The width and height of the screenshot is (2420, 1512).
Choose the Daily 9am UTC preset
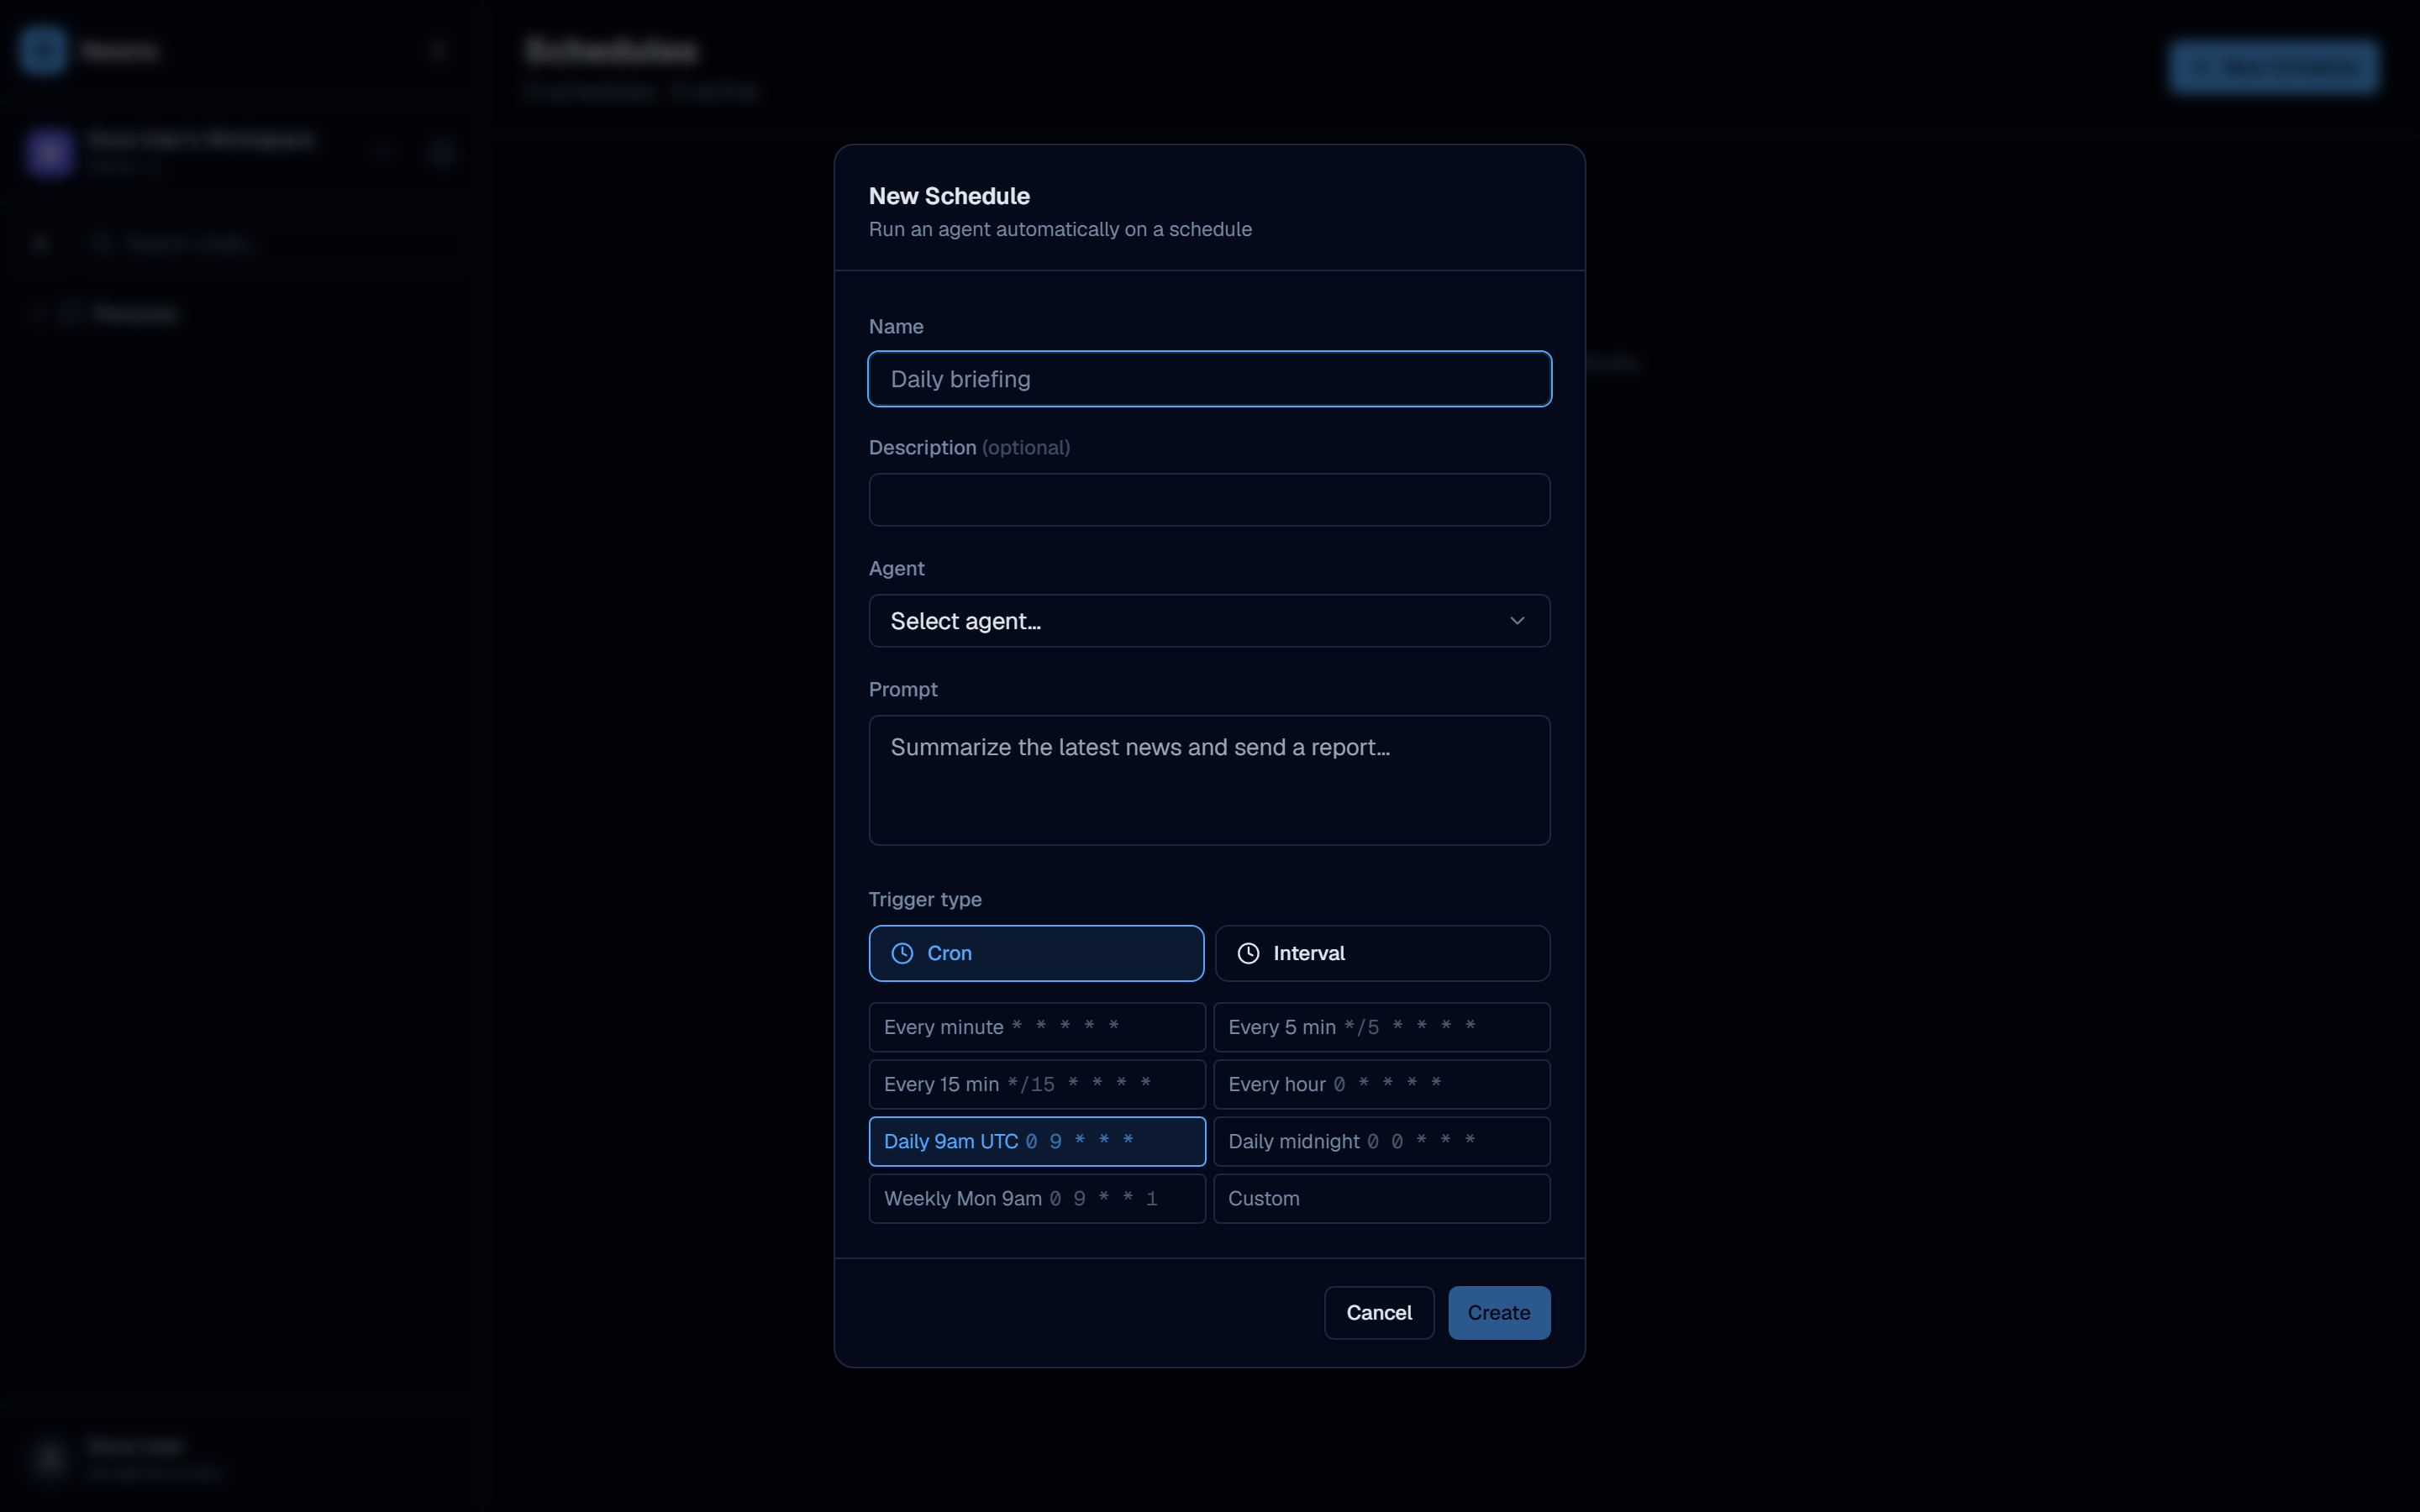click(1037, 1141)
